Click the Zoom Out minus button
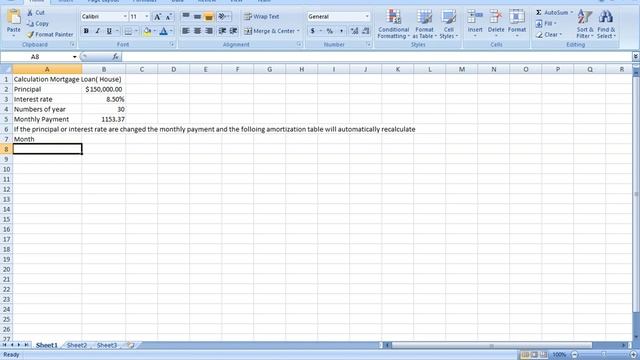640x360 pixels. coord(575,355)
